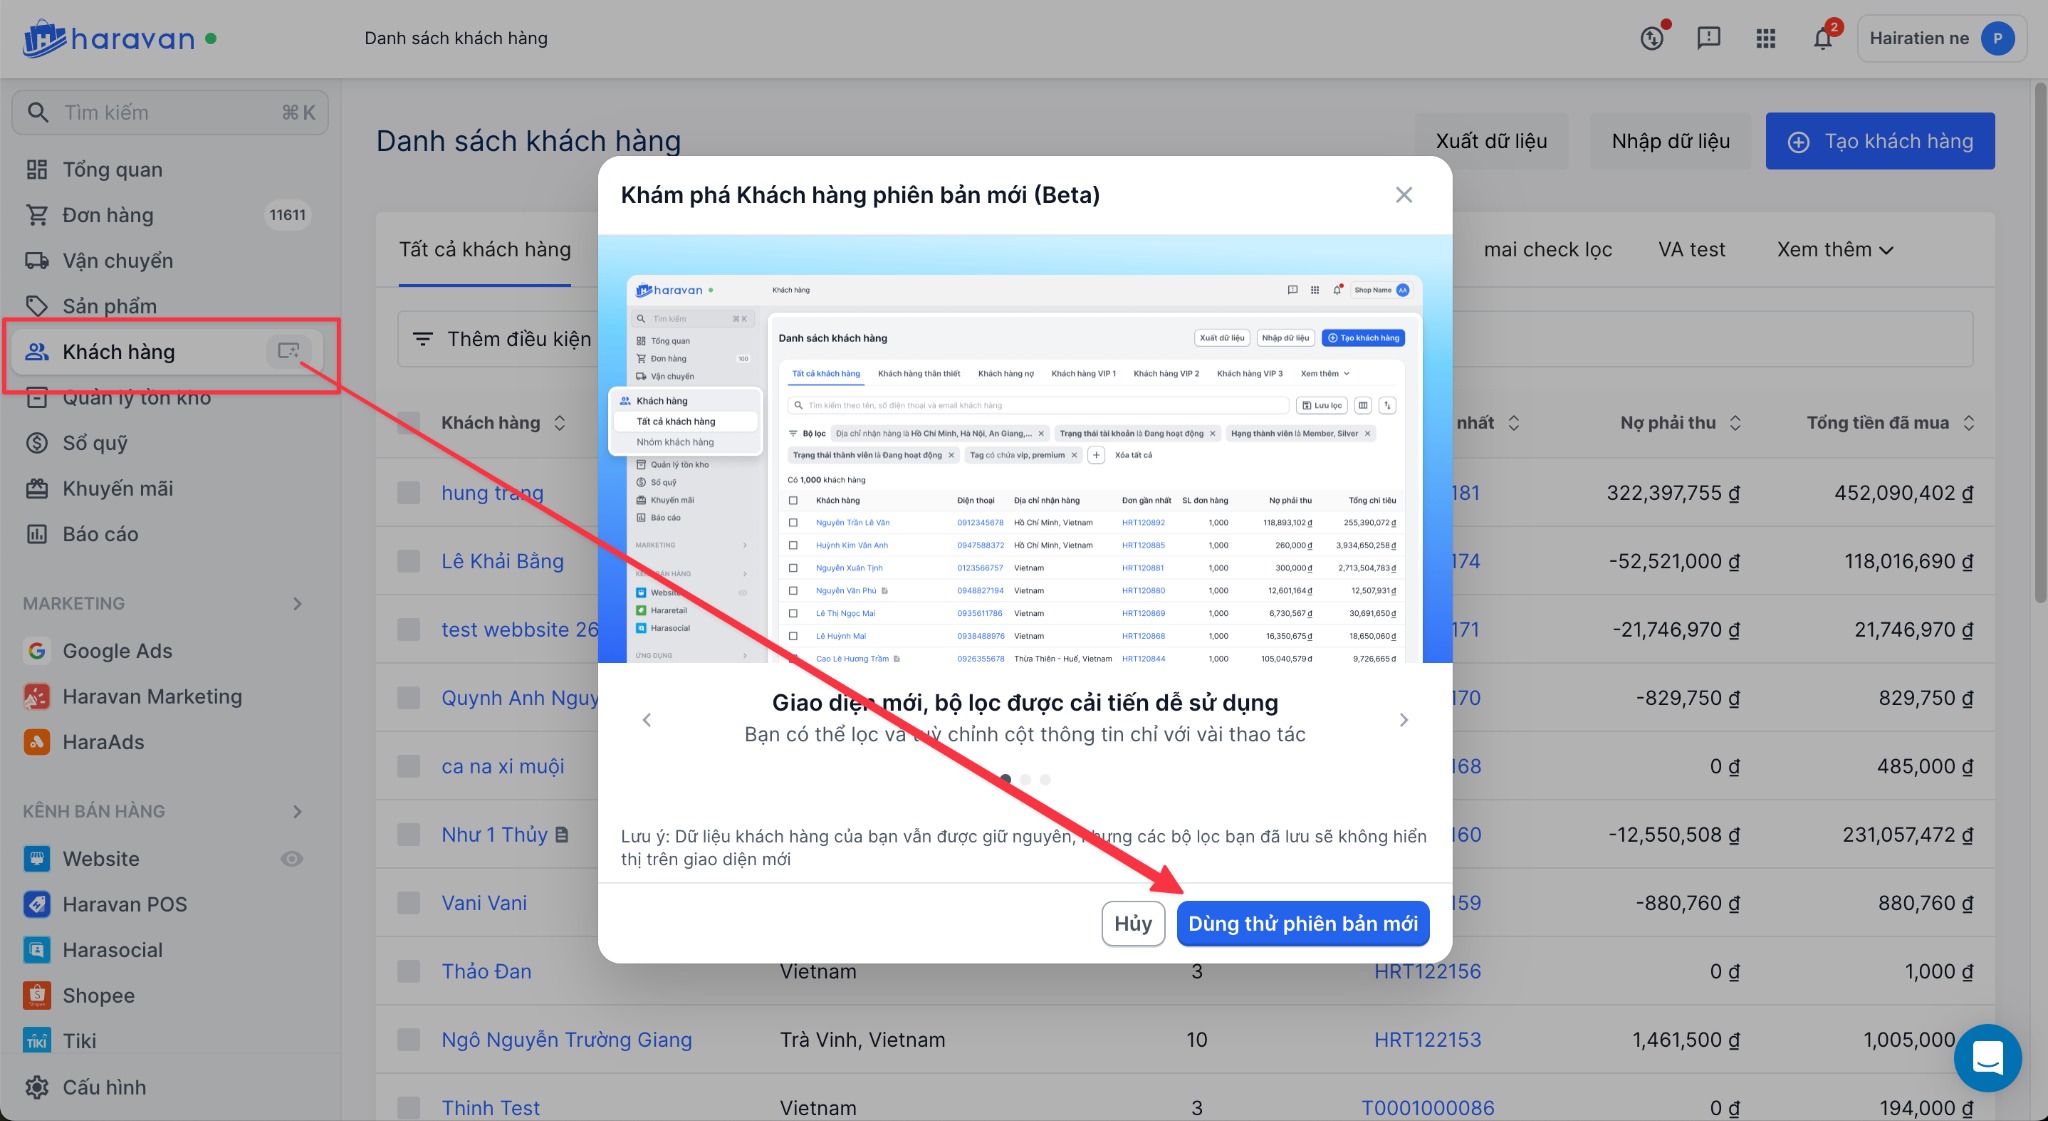This screenshot has width=2048, height=1121.
Task: Open the activity history clock icon
Action: 1652,39
